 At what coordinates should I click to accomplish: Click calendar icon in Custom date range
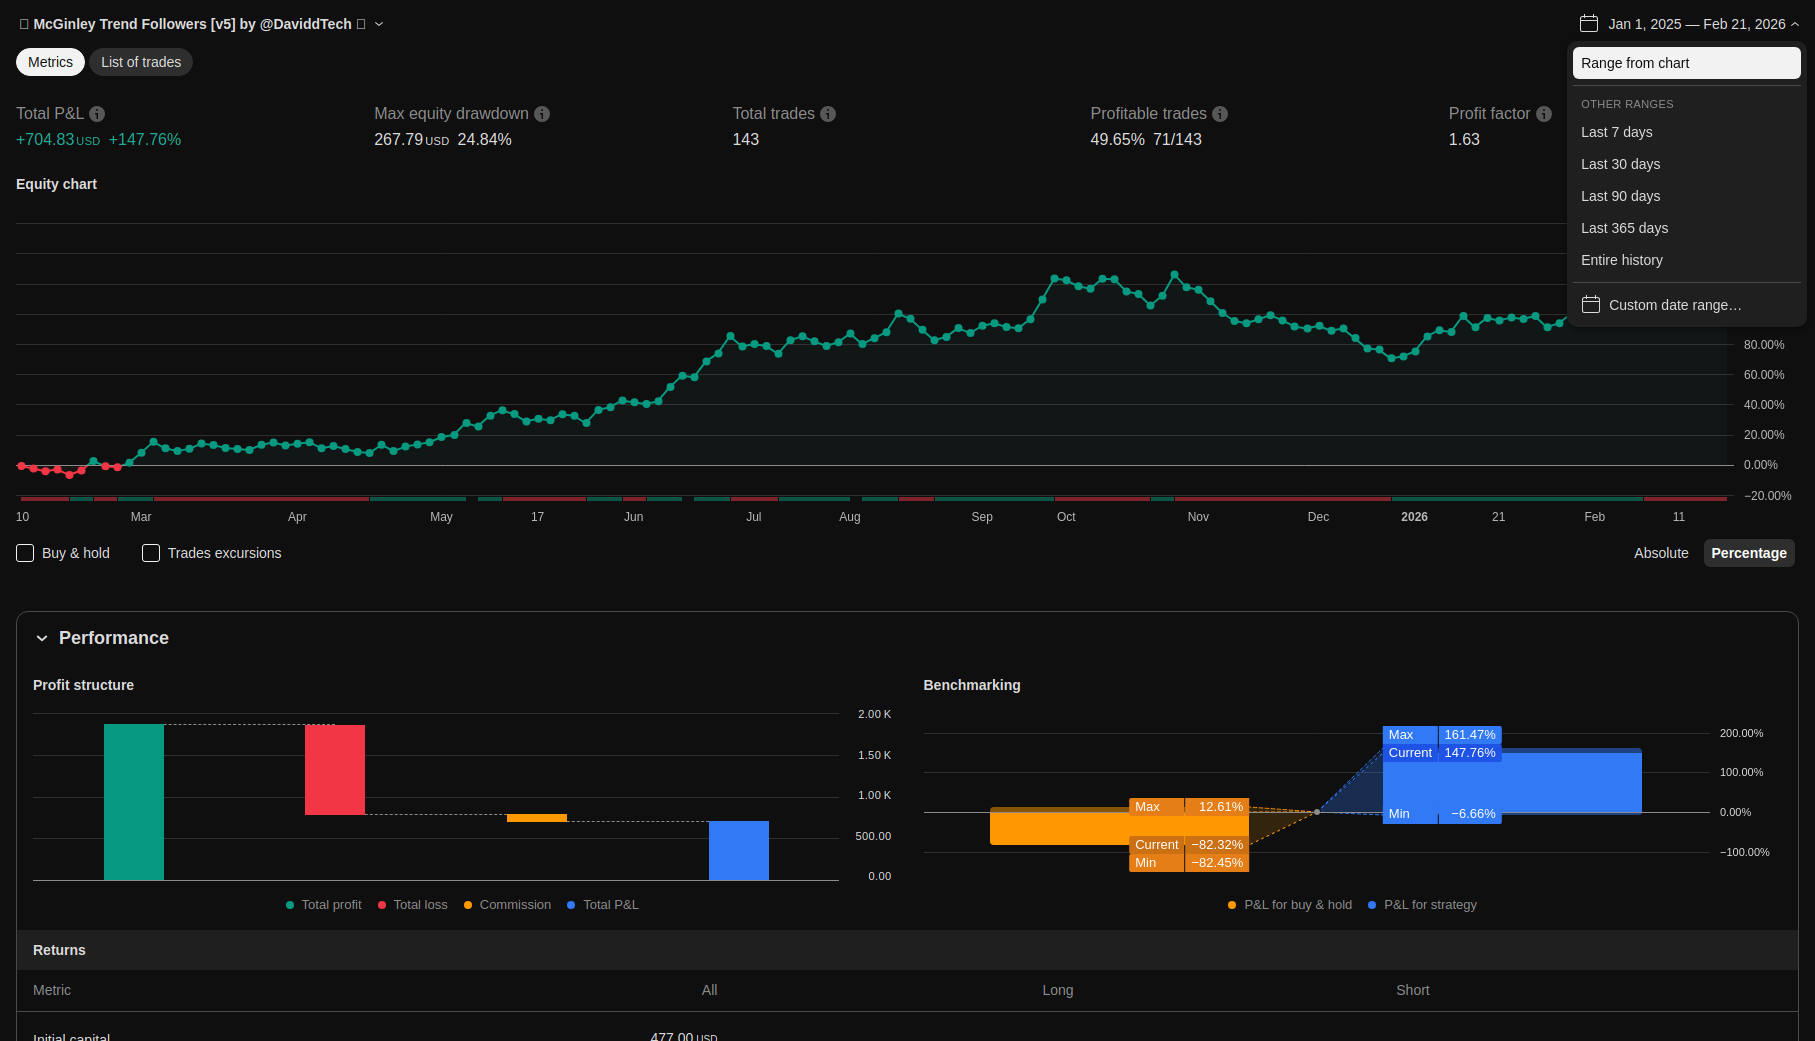point(1591,305)
